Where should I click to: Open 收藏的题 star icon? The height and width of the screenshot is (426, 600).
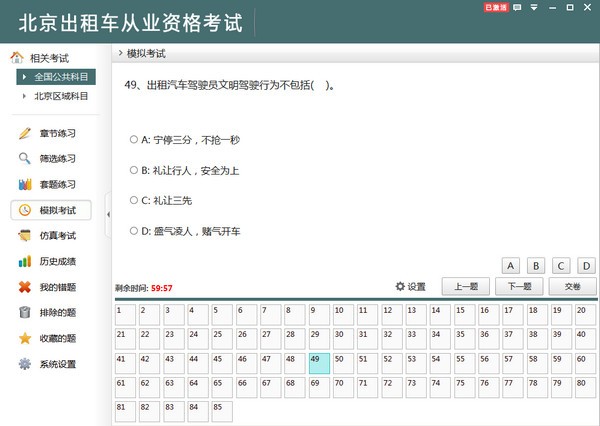coord(25,338)
